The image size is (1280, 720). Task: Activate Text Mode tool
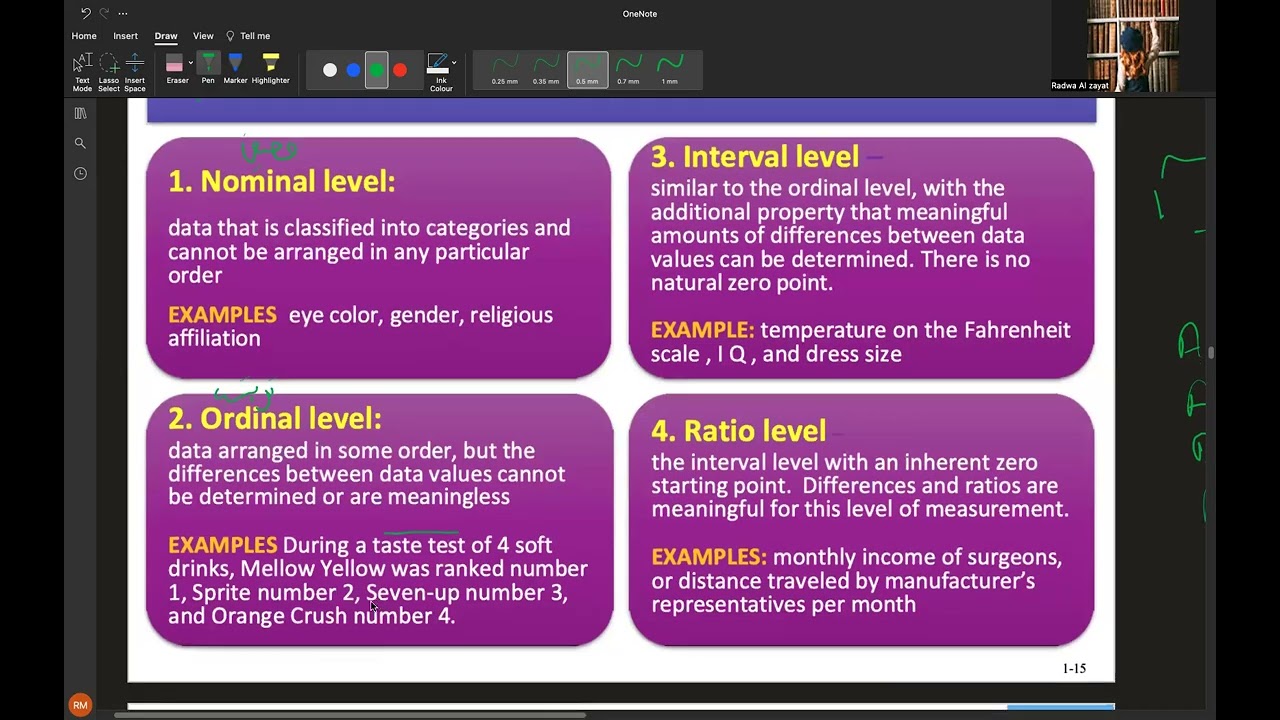82,72
